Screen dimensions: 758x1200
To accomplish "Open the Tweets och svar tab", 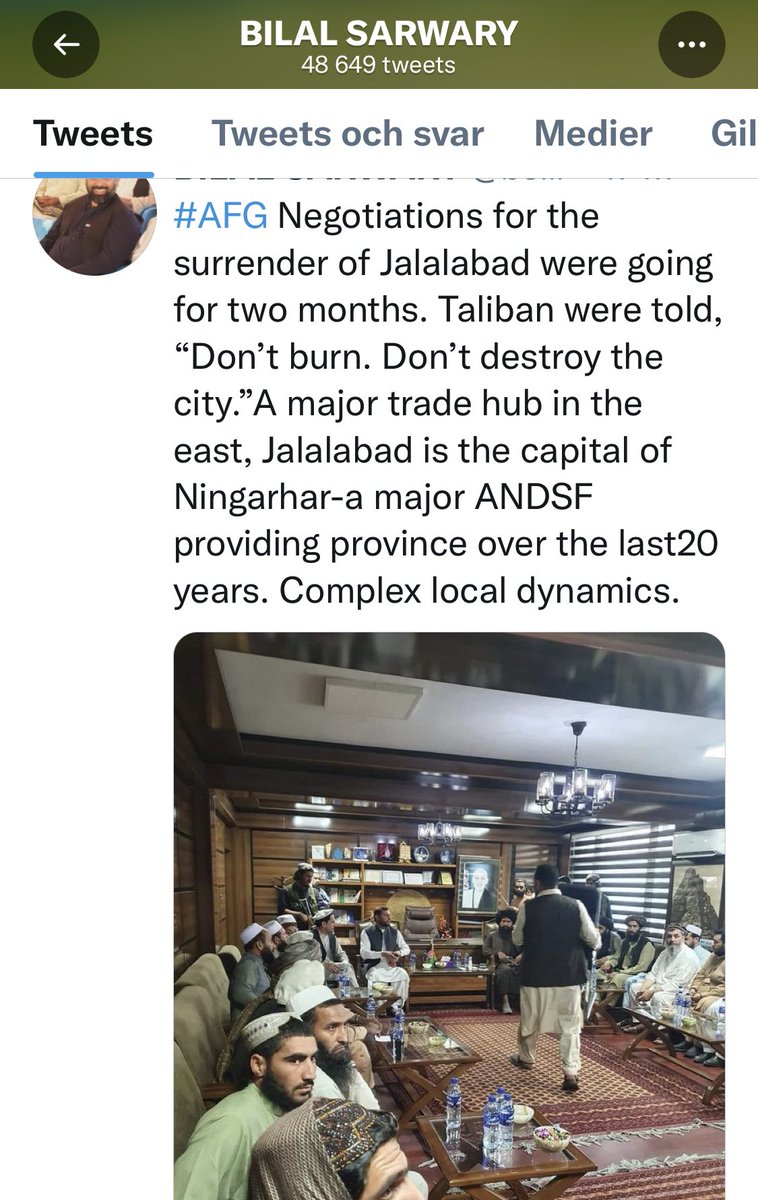I will tap(347, 133).
